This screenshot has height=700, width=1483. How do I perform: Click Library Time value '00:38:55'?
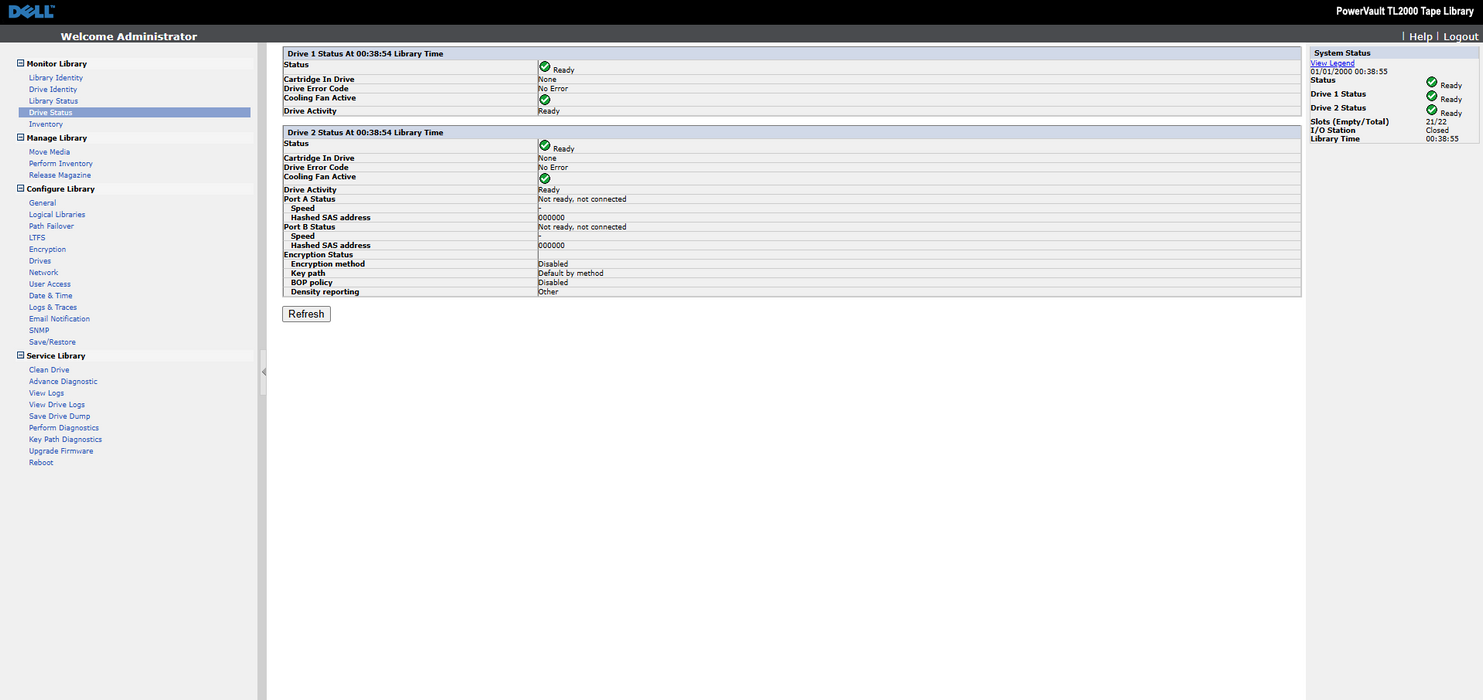click(x=1442, y=139)
